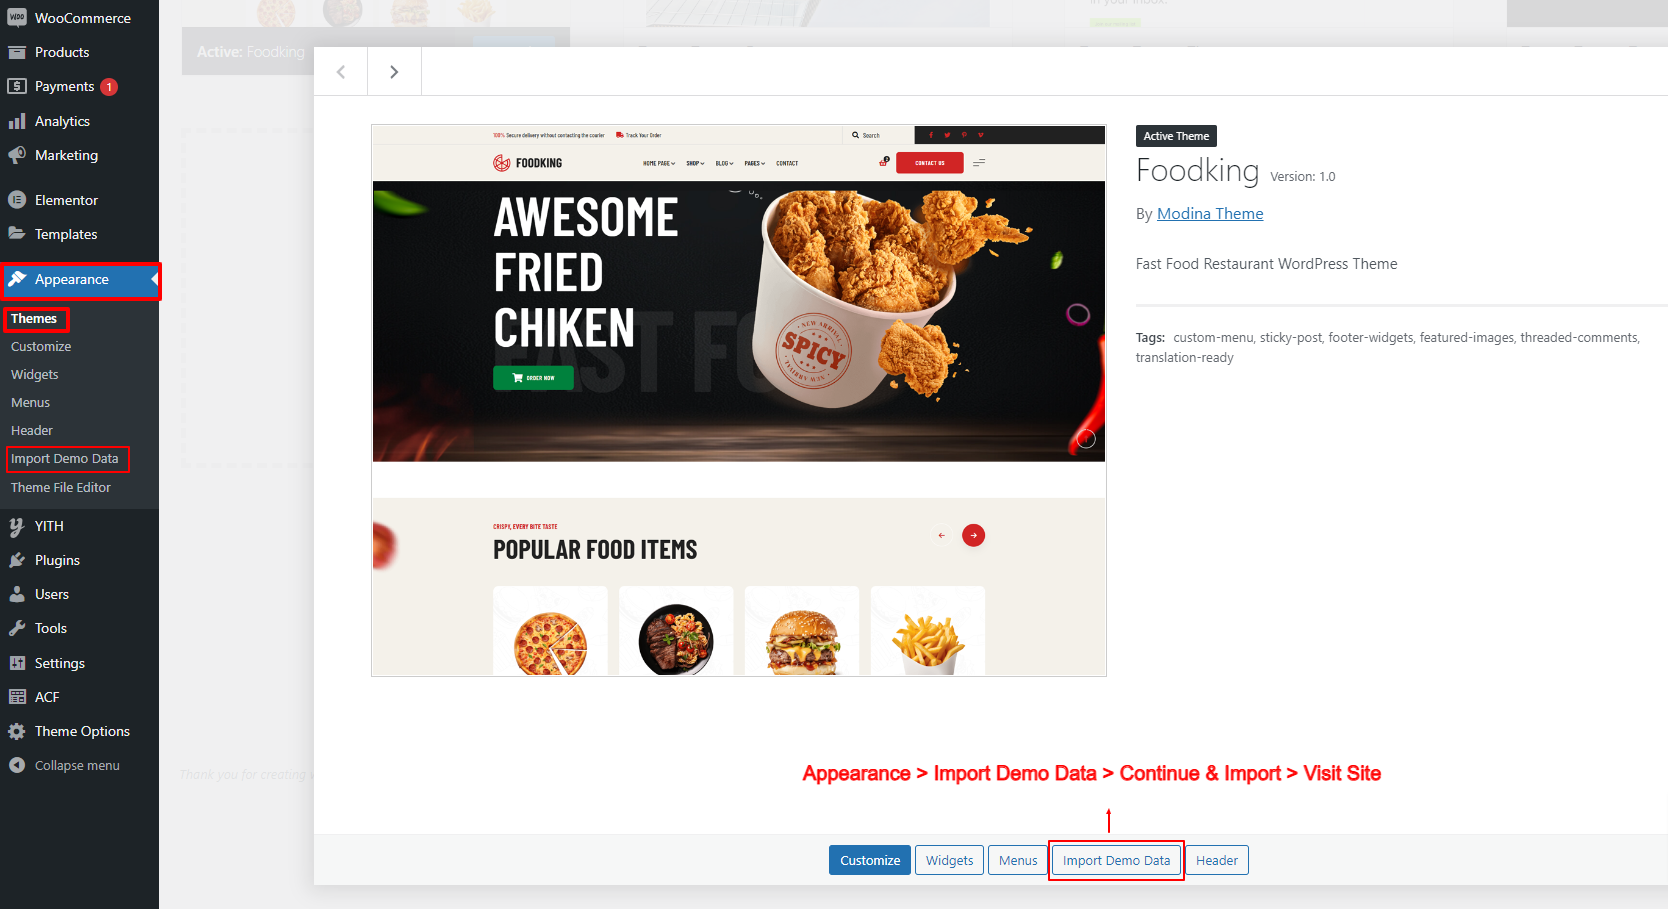Collapse the admin sidebar menu
Screen dimensions: 1668x909
[65, 765]
